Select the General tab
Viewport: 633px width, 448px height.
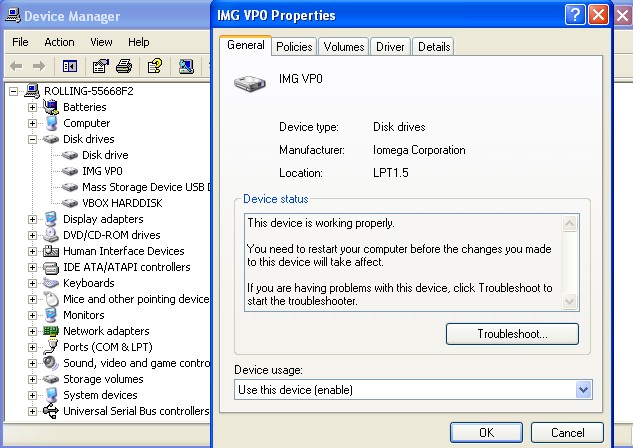point(245,45)
